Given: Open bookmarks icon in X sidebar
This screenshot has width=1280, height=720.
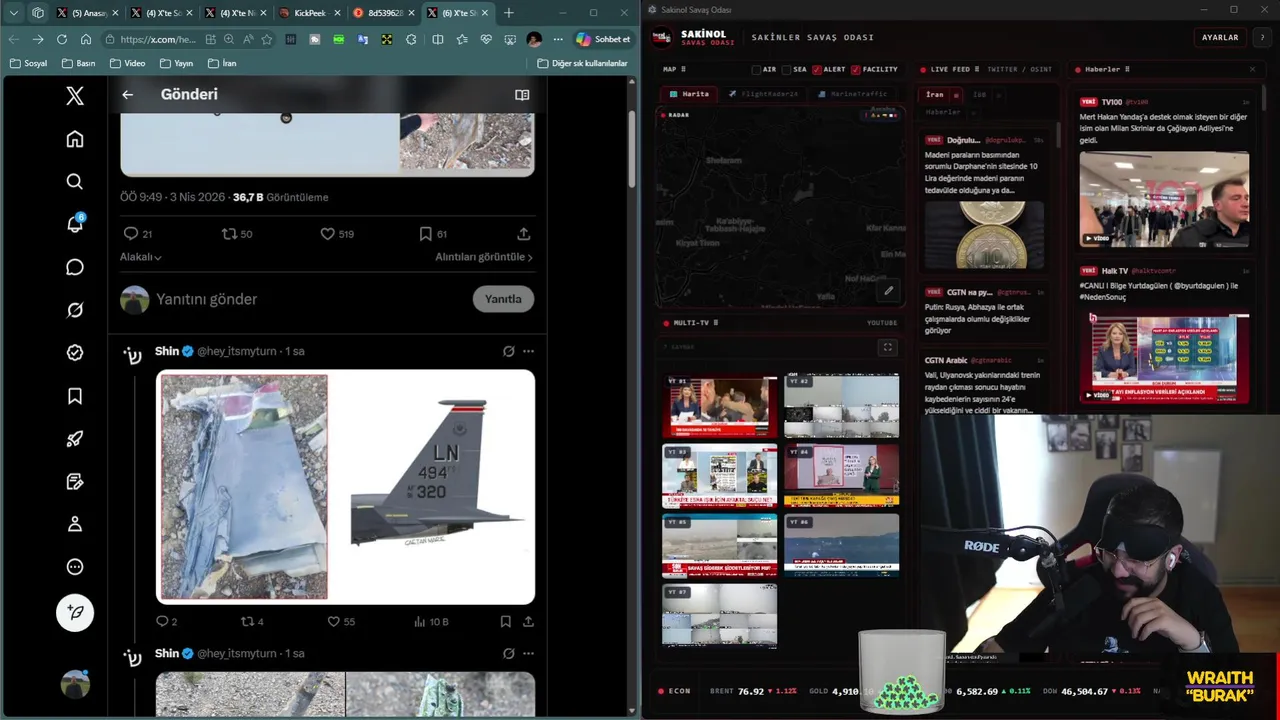Looking at the screenshot, I should point(75,396).
